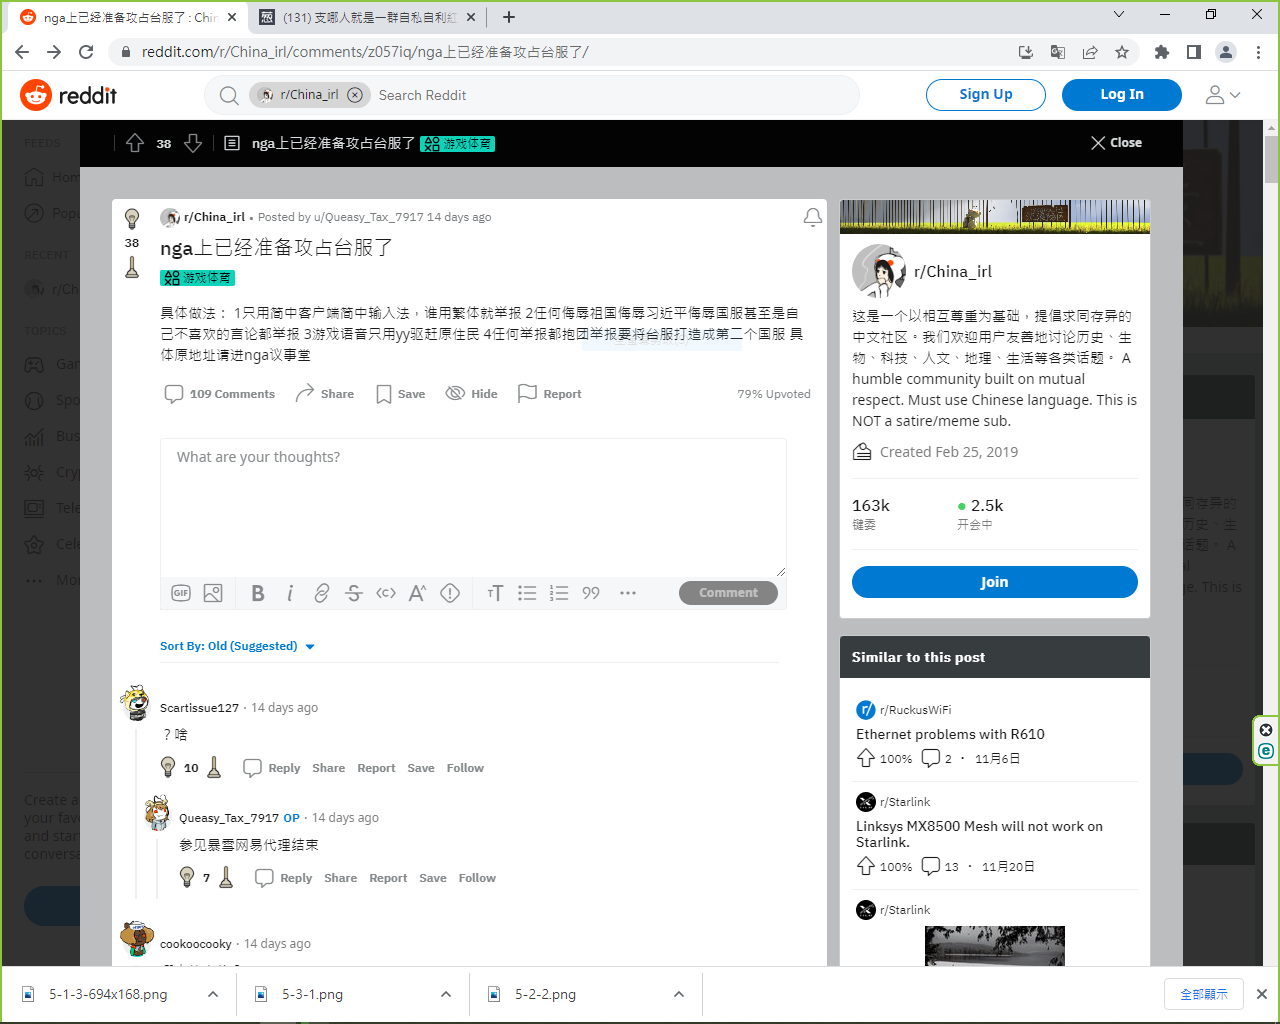Screen dimensions: 1280x1024
Task: Toggle heading formatting
Action: click(495, 593)
